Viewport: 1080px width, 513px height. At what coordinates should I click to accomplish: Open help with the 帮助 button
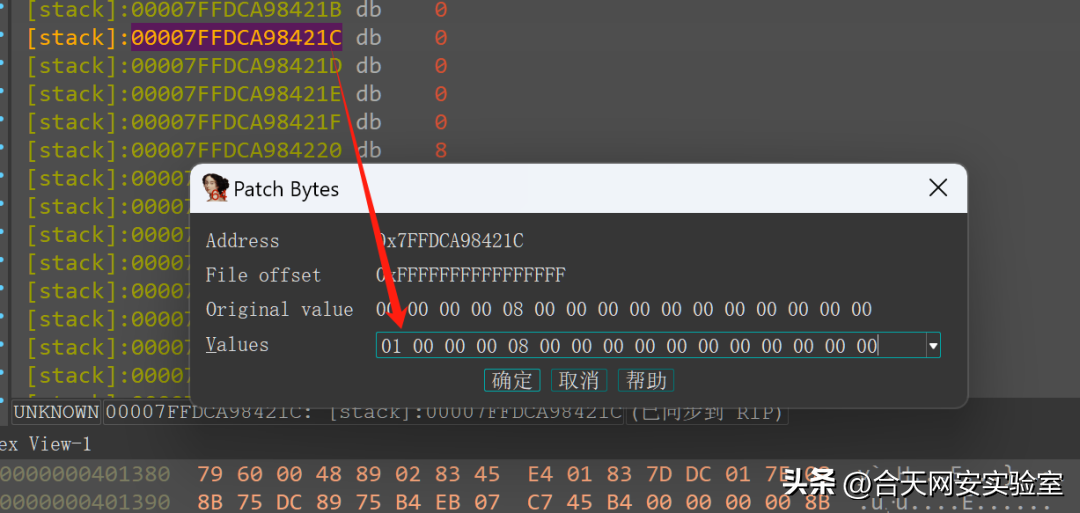[x=646, y=381]
